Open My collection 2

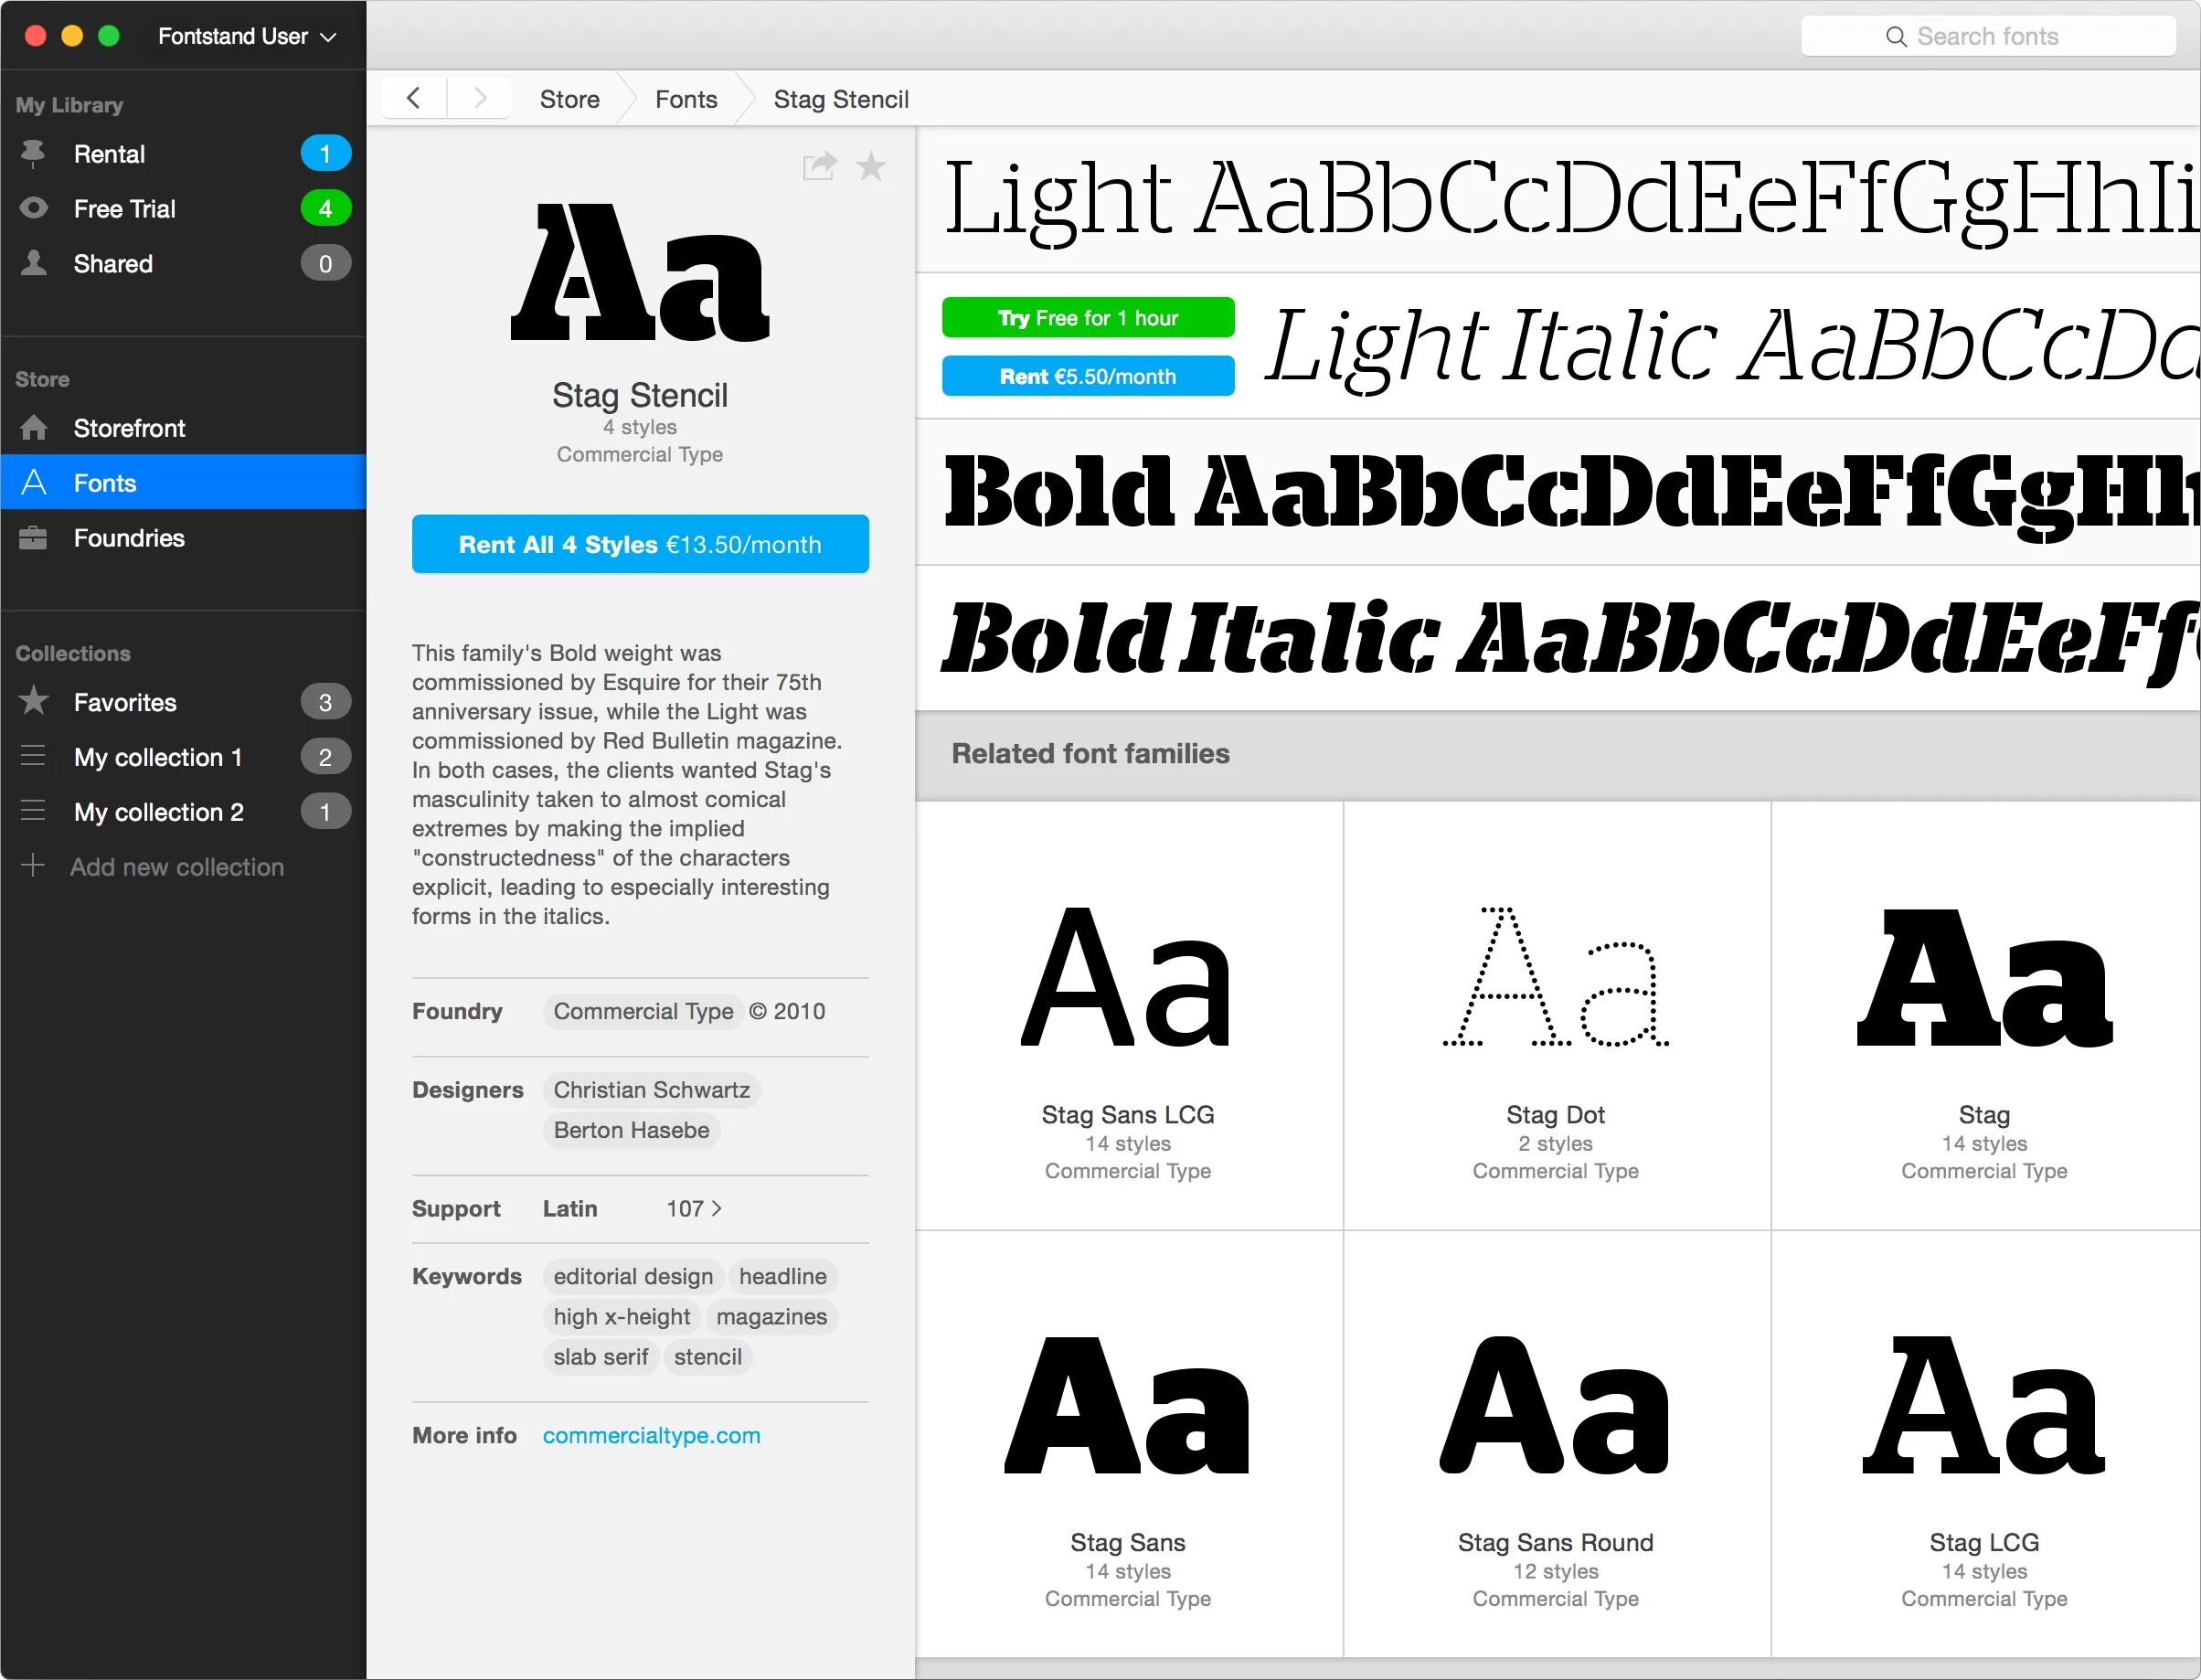point(183,812)
